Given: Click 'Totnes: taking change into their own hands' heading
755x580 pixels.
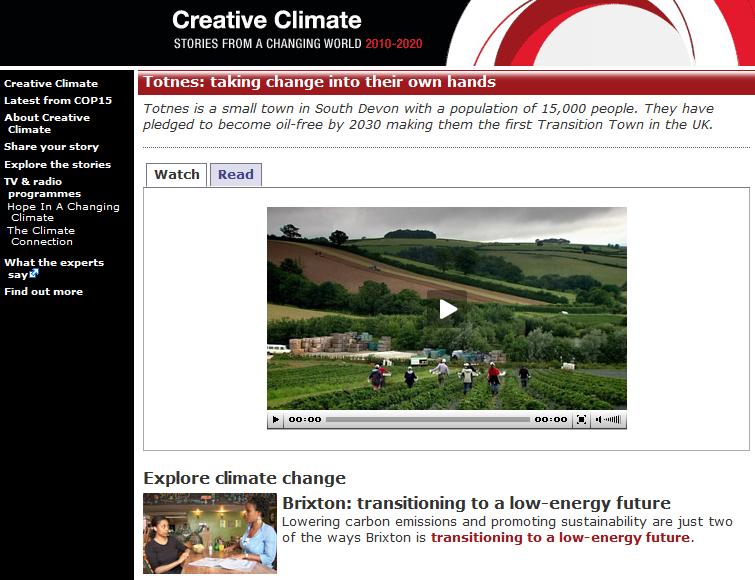Looking at the screenshot, I should (x=320, y=82).
